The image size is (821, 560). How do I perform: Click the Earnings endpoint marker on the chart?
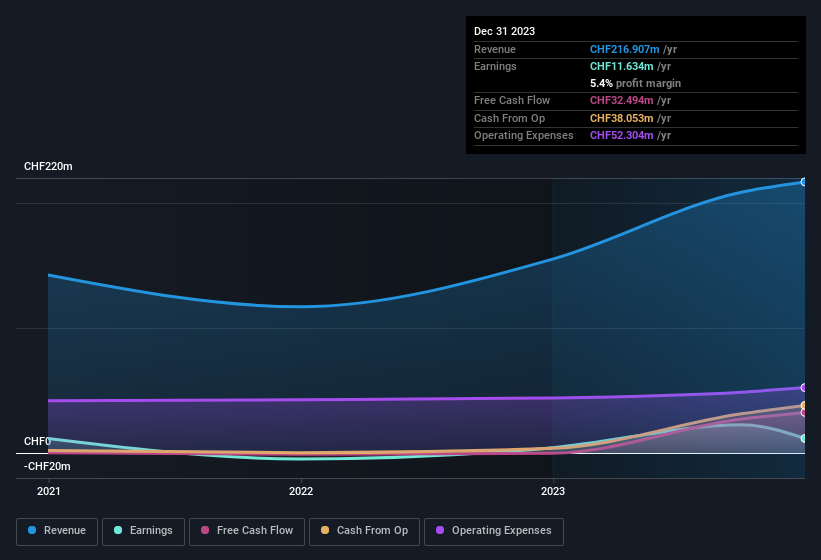pos(803,439)
